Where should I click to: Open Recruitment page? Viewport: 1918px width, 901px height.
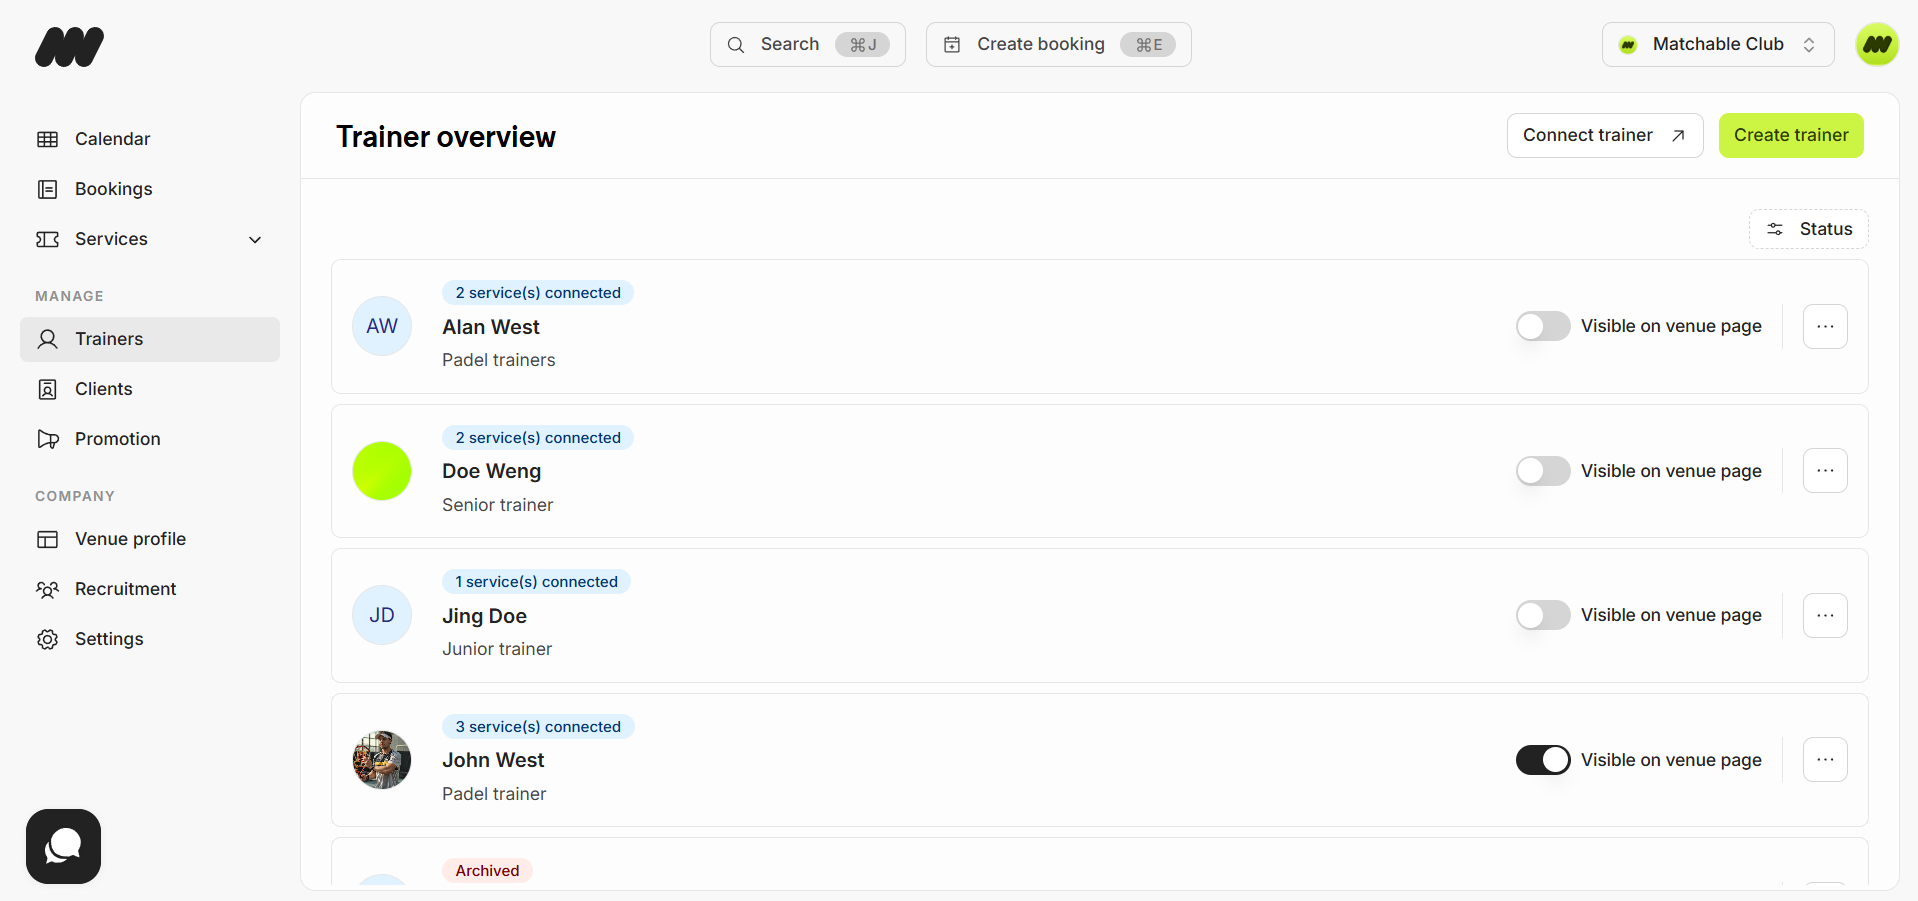coord(150,589)
